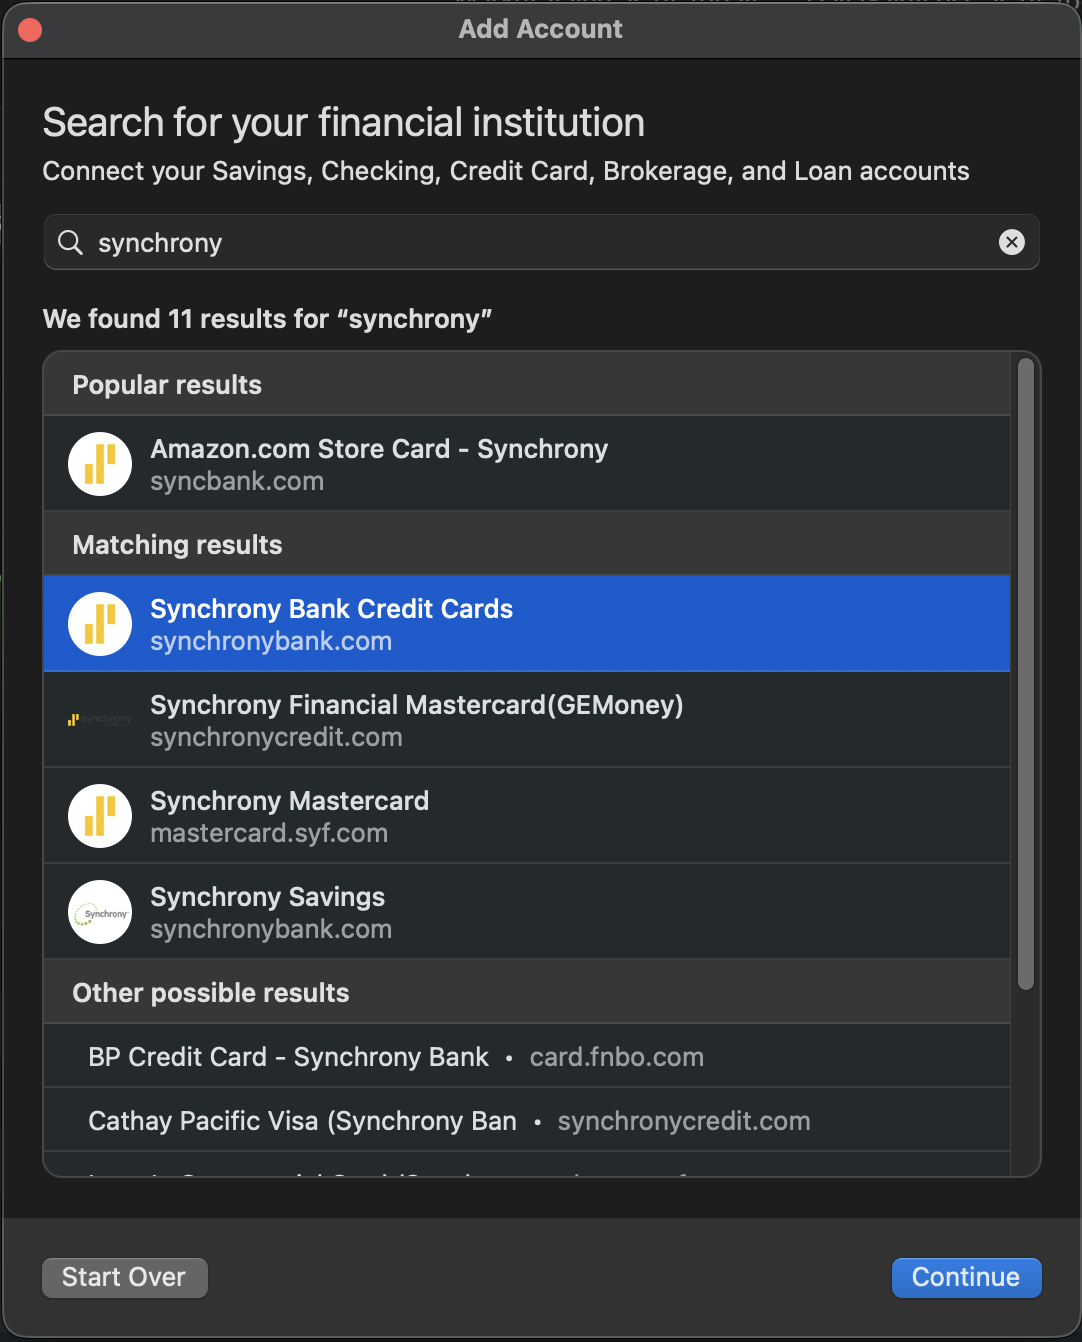
Task: Click the Synchrony Financial Mastercard logo
Action: (x=100, y=720)
